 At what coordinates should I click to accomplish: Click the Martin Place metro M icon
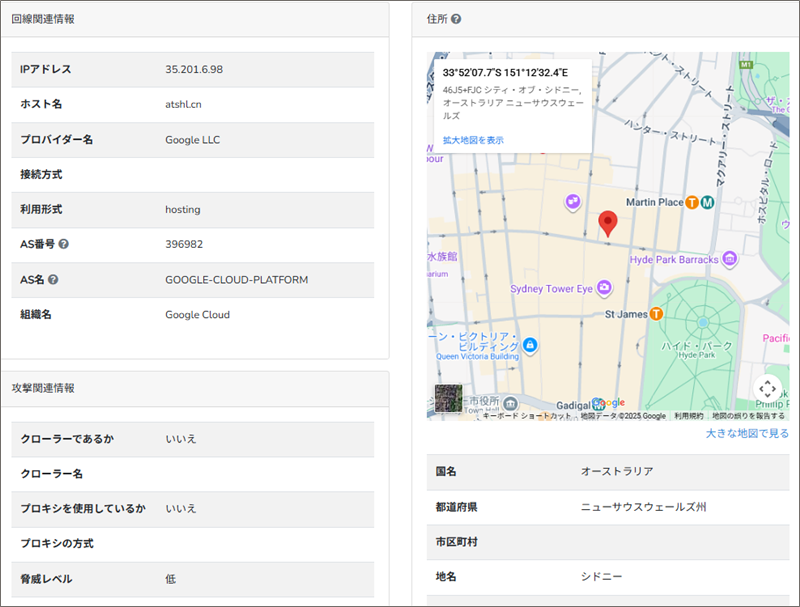pos(707,202)
